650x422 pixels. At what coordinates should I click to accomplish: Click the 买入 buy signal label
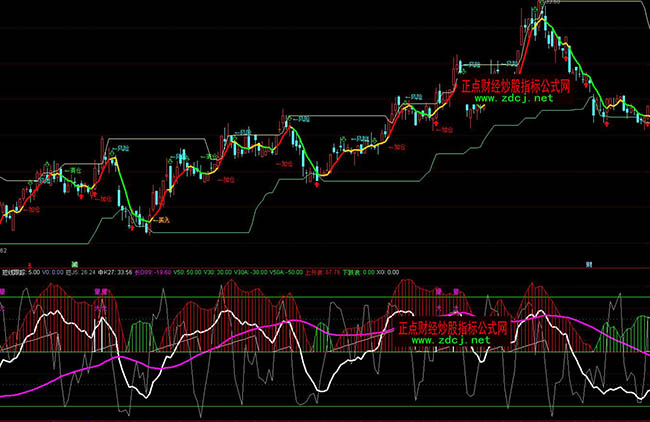pos(161,219)
